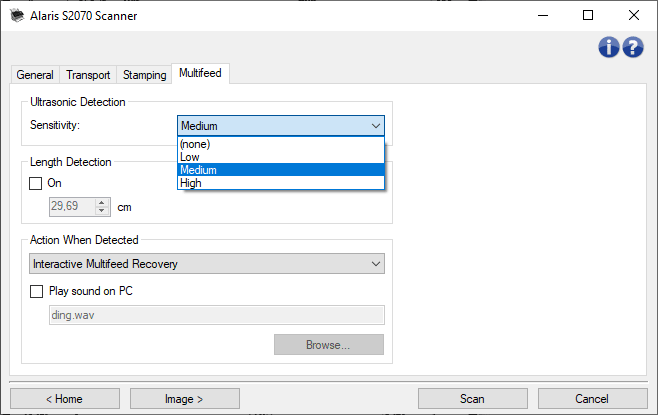Increase length value with up spinner arrow

[x=102, y=203]
